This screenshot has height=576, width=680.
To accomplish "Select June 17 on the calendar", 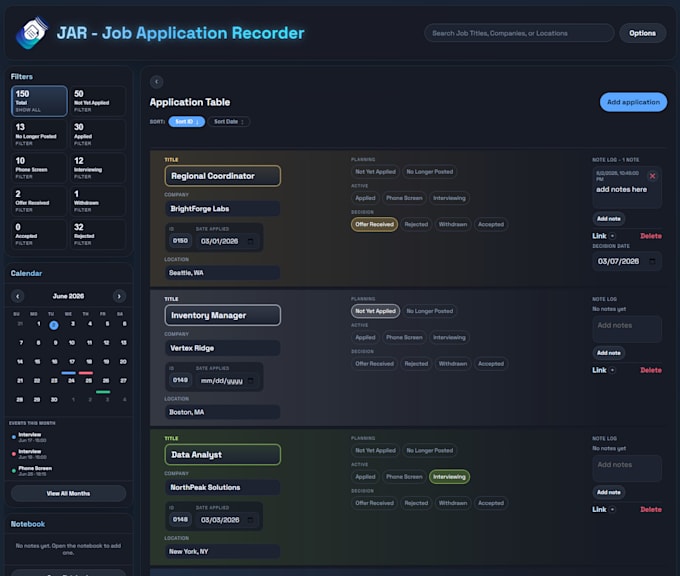I will pos(72,362).
